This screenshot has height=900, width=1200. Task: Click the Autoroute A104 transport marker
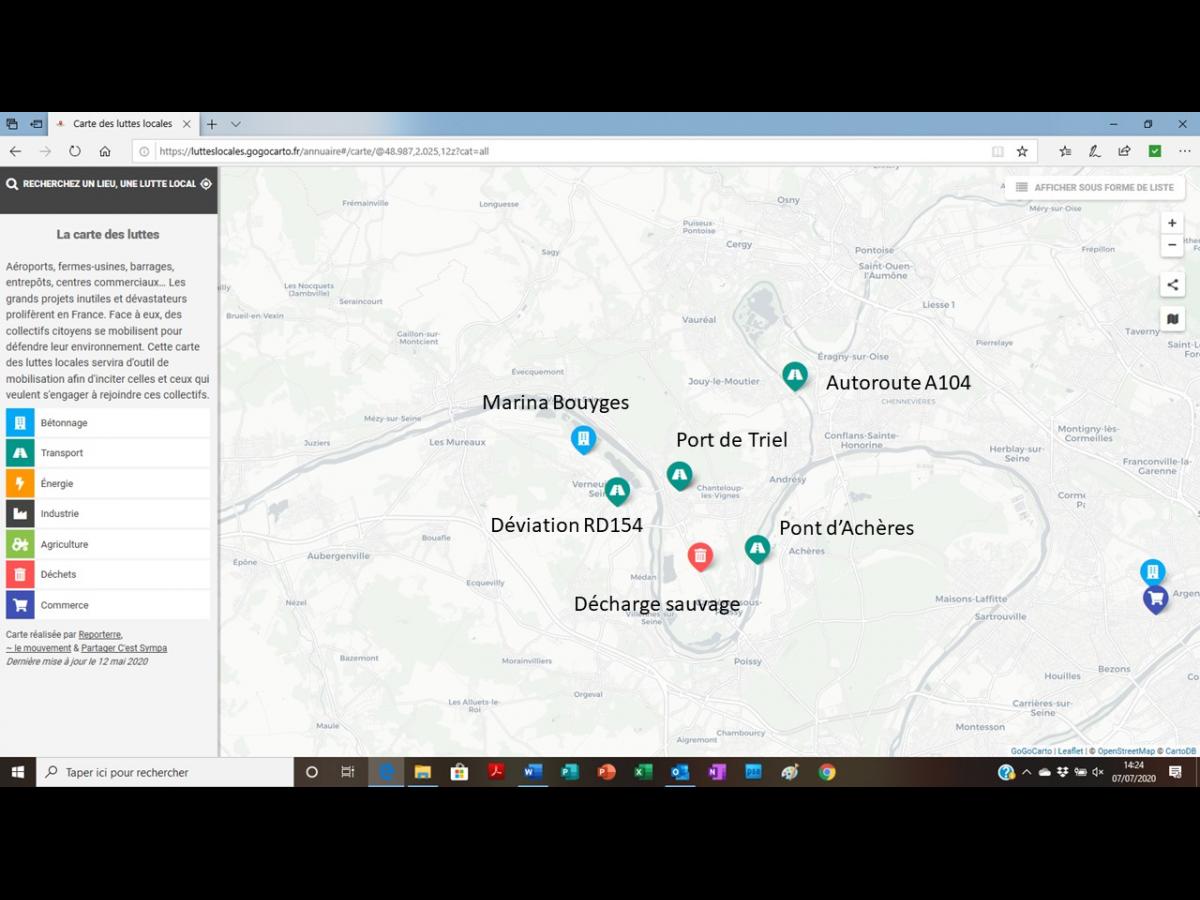795,375
